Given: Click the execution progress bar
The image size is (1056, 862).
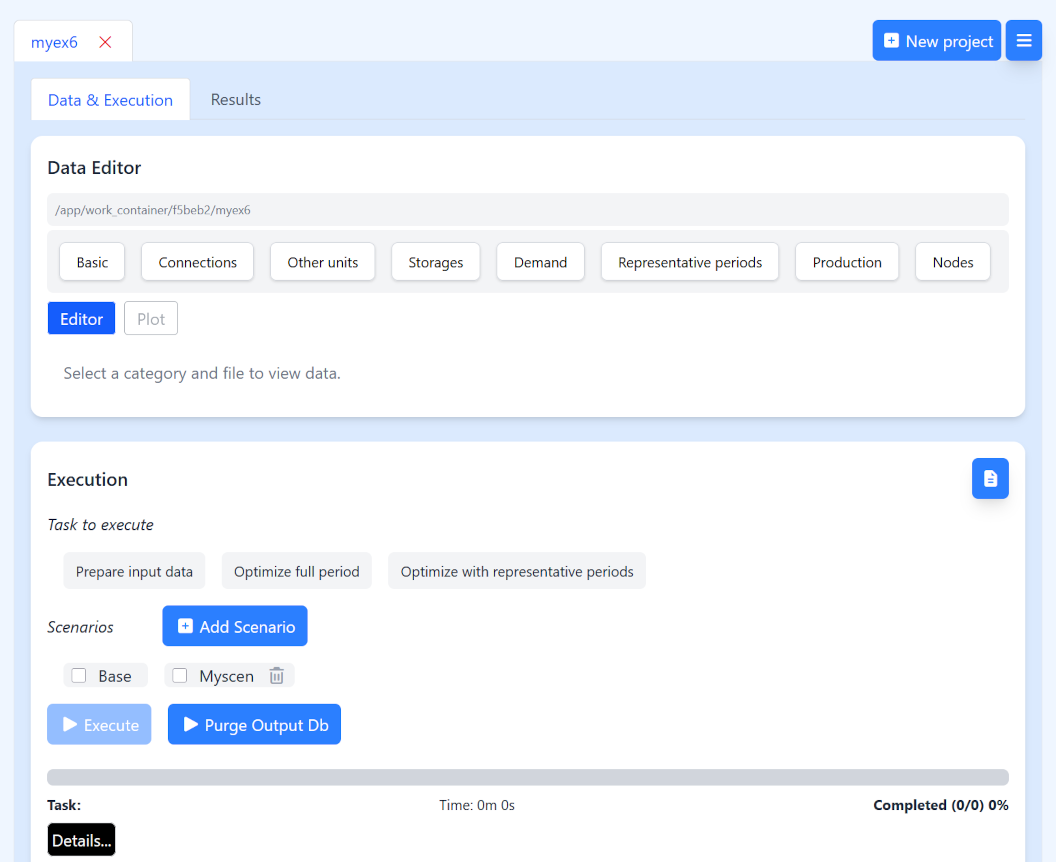Looking at the screenshot, I should coord(527,778).
